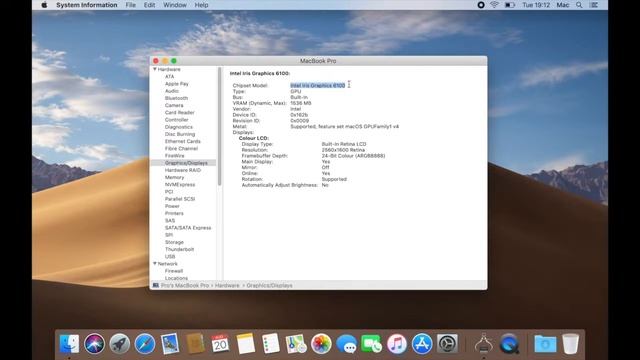640x360 pixels.
Task: Open the System Information menu
Action: coord(87,5)
